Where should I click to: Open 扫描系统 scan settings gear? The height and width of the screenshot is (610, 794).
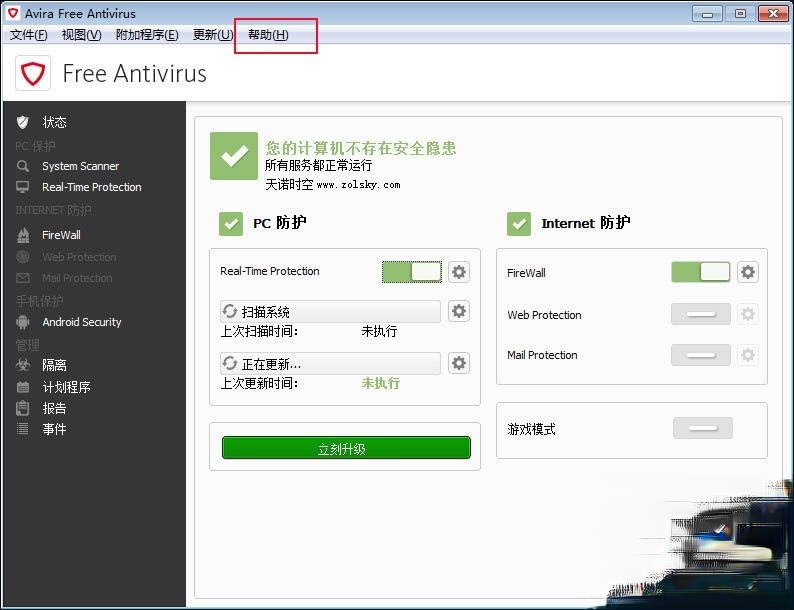point(459,311)
